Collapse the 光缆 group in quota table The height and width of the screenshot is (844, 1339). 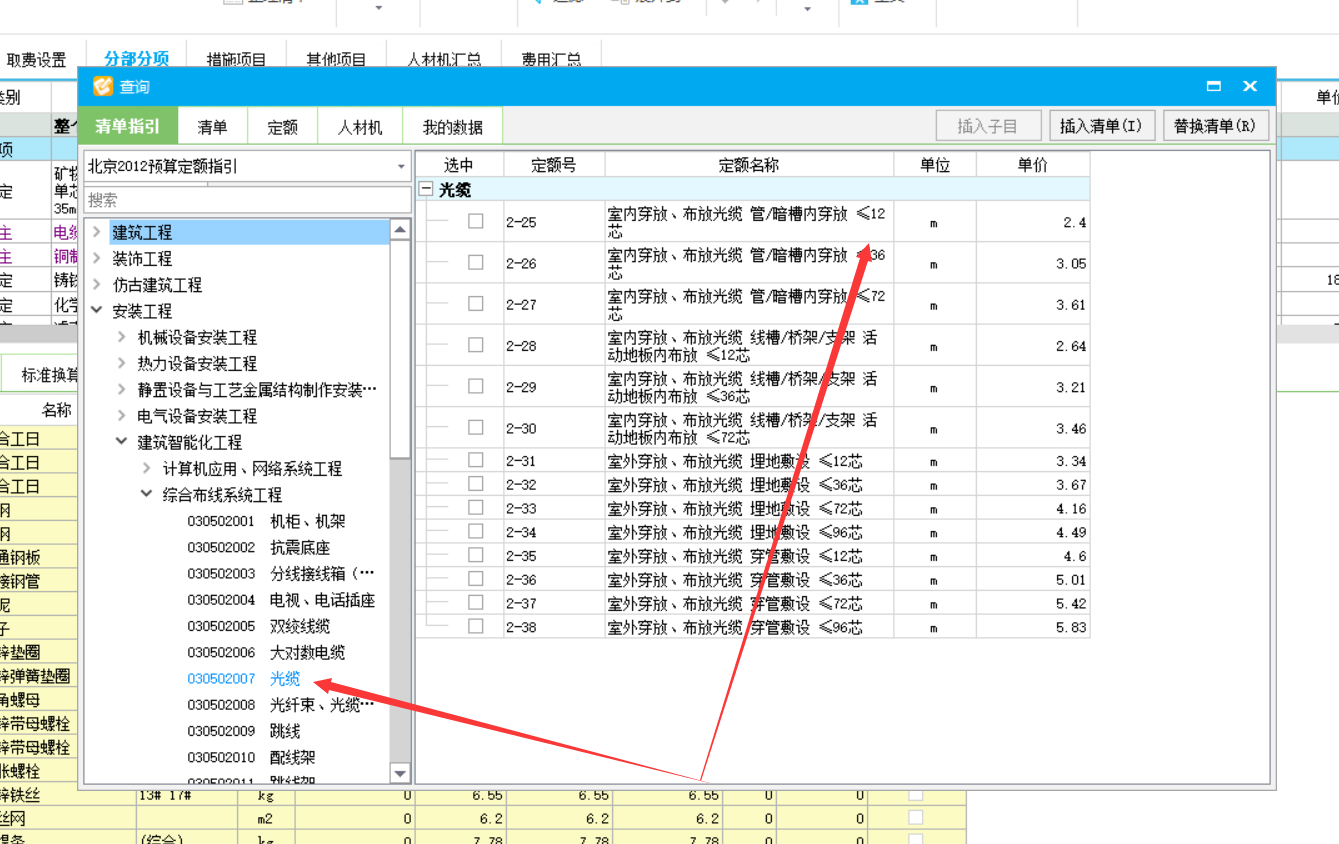tap(426, 189)
